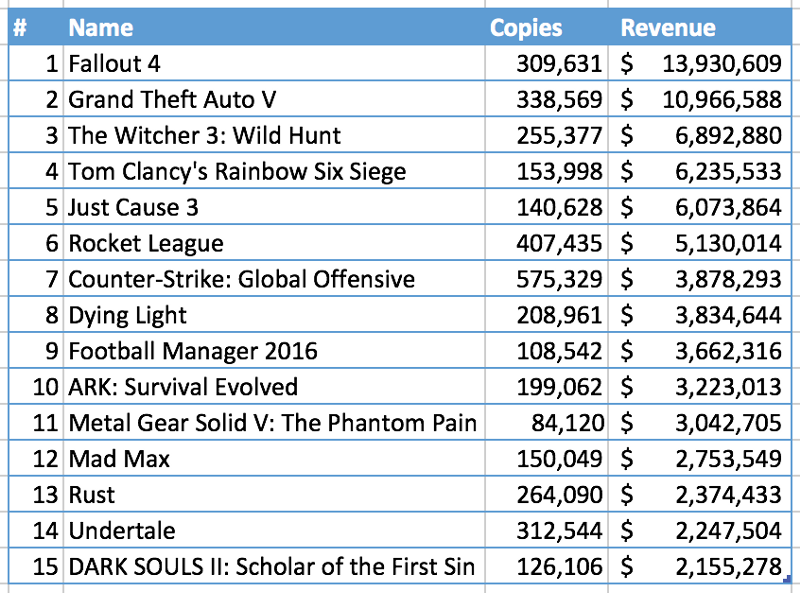The width and height of the screenshot is (800, 593).
Task: Select Tom Clancy's Rainbow Six Siege cell
Action: pyautogui.click(x=274, y=171)
